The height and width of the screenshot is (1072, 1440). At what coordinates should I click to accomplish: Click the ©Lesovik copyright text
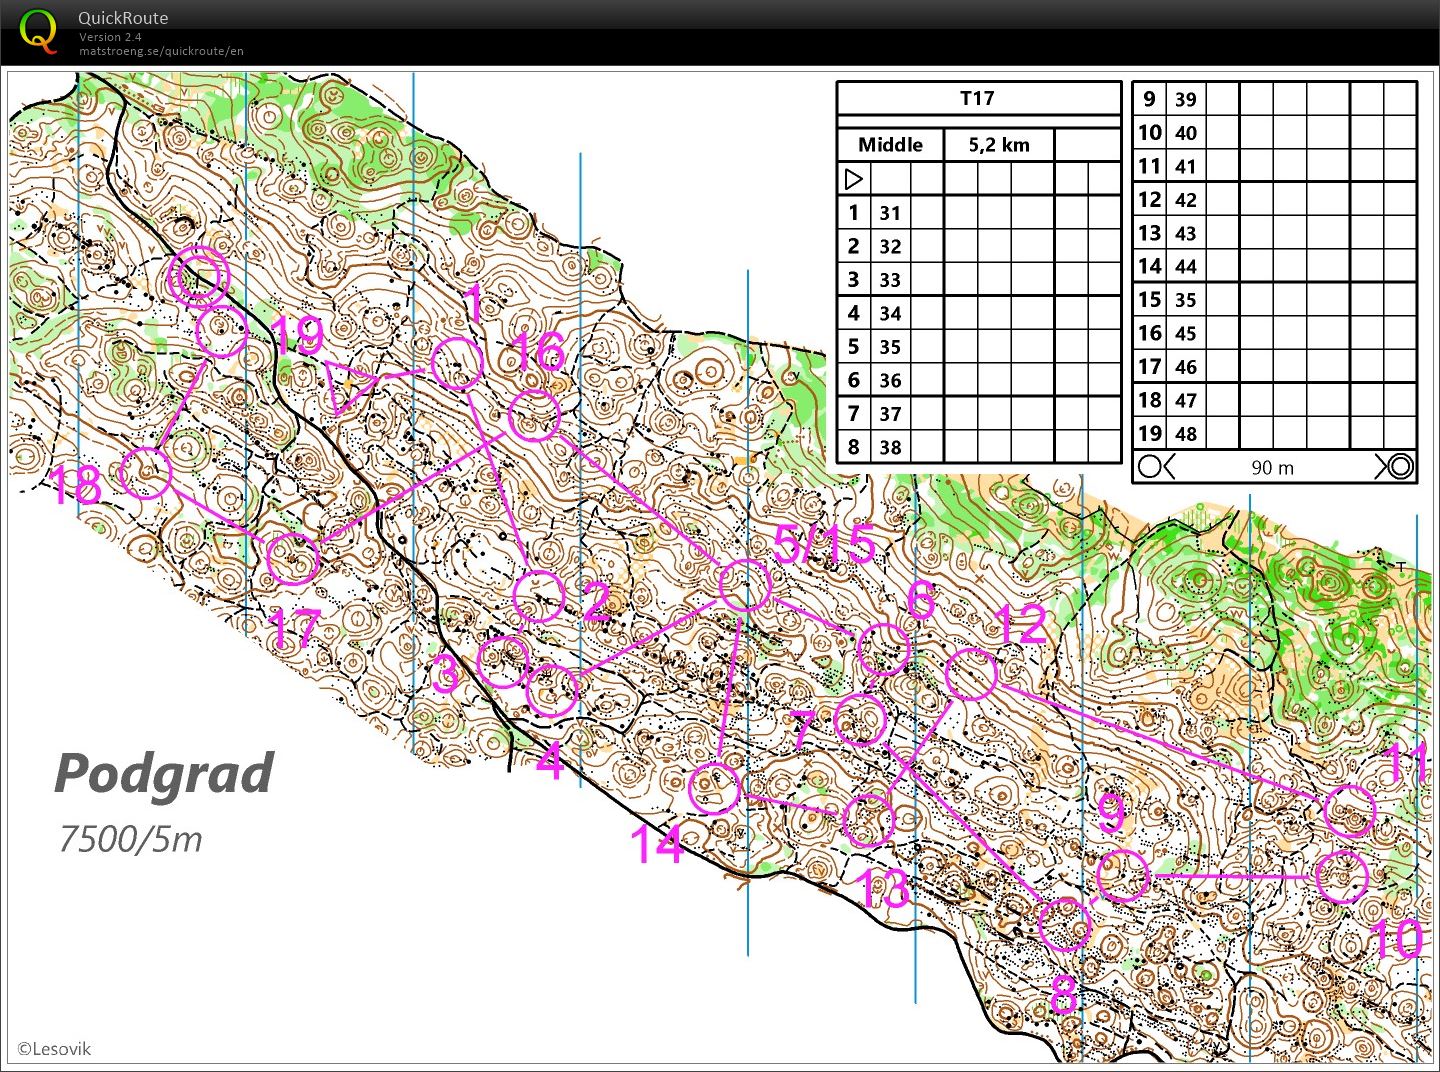(x=54, y=1049)
